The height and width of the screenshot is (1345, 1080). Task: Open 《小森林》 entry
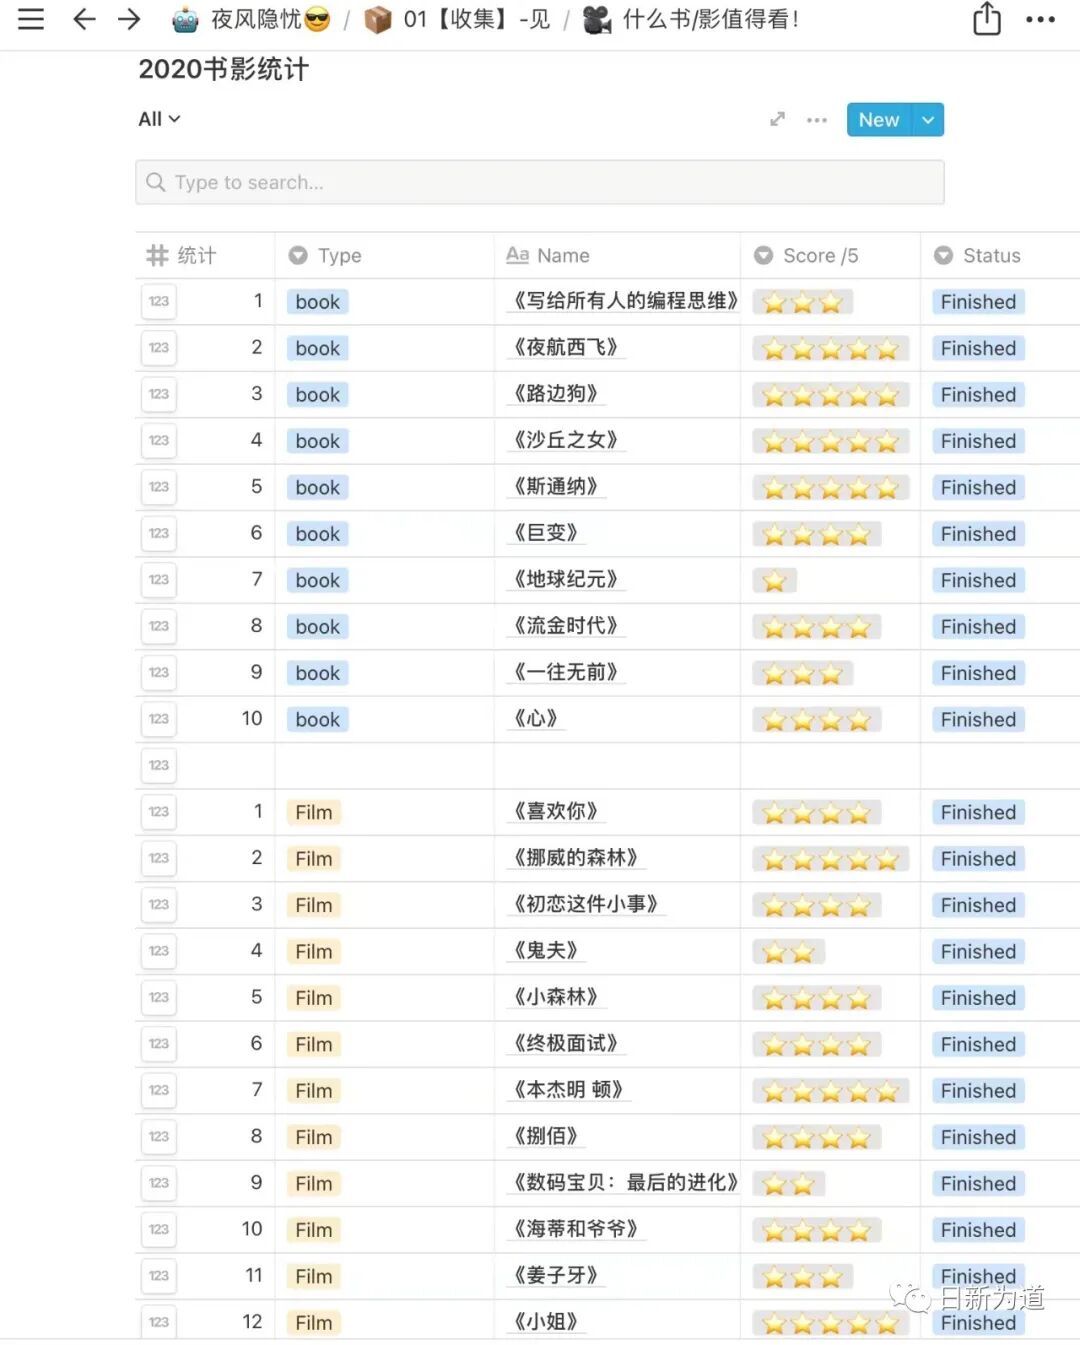point(556,997)
